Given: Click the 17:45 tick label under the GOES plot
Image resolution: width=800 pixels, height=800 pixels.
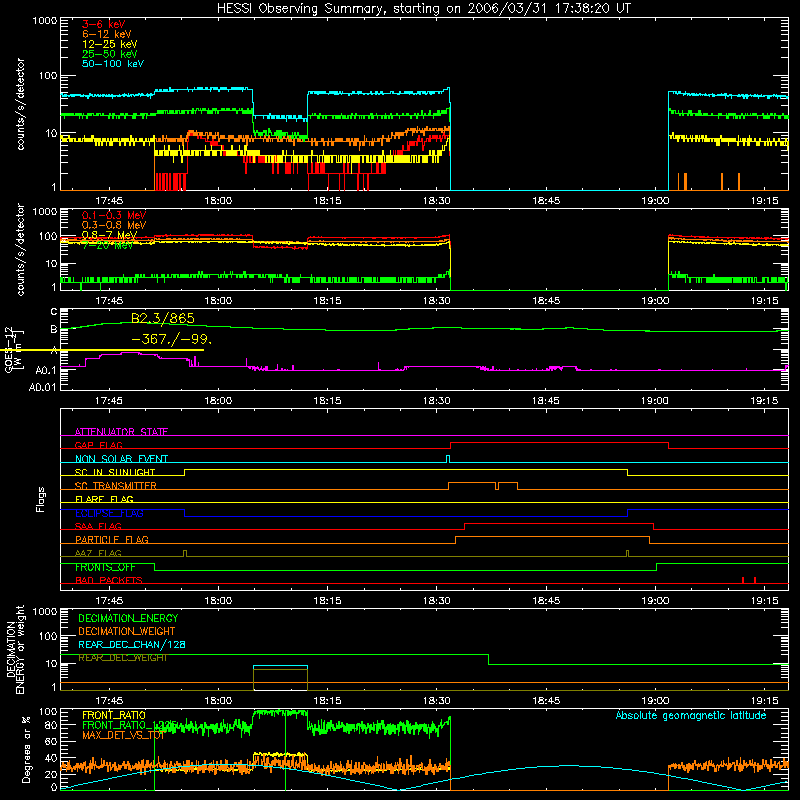Looking at the screenshot, I should click(x=109, y=401).
